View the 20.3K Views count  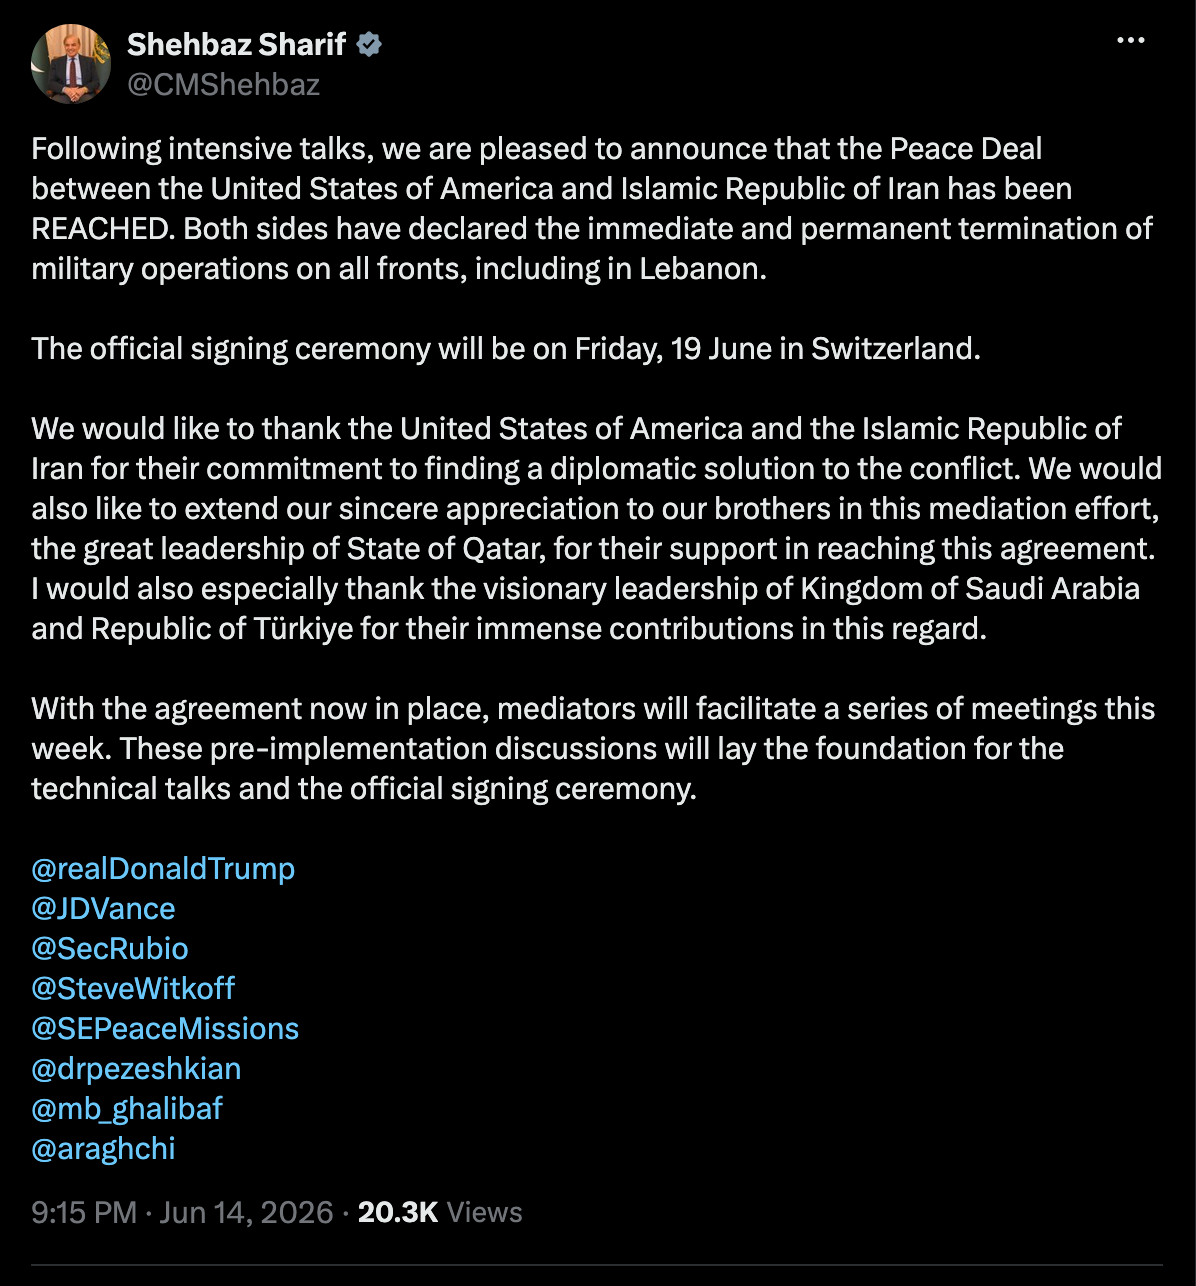pyautogui.click(x=440, y=1212)
